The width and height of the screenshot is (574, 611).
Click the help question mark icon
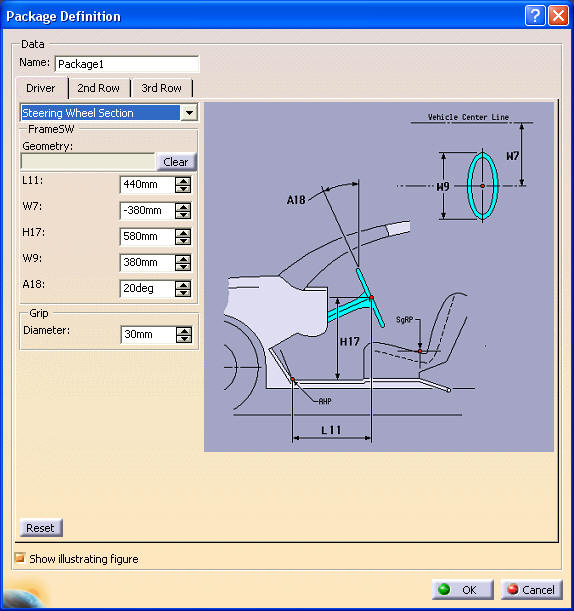535,16
